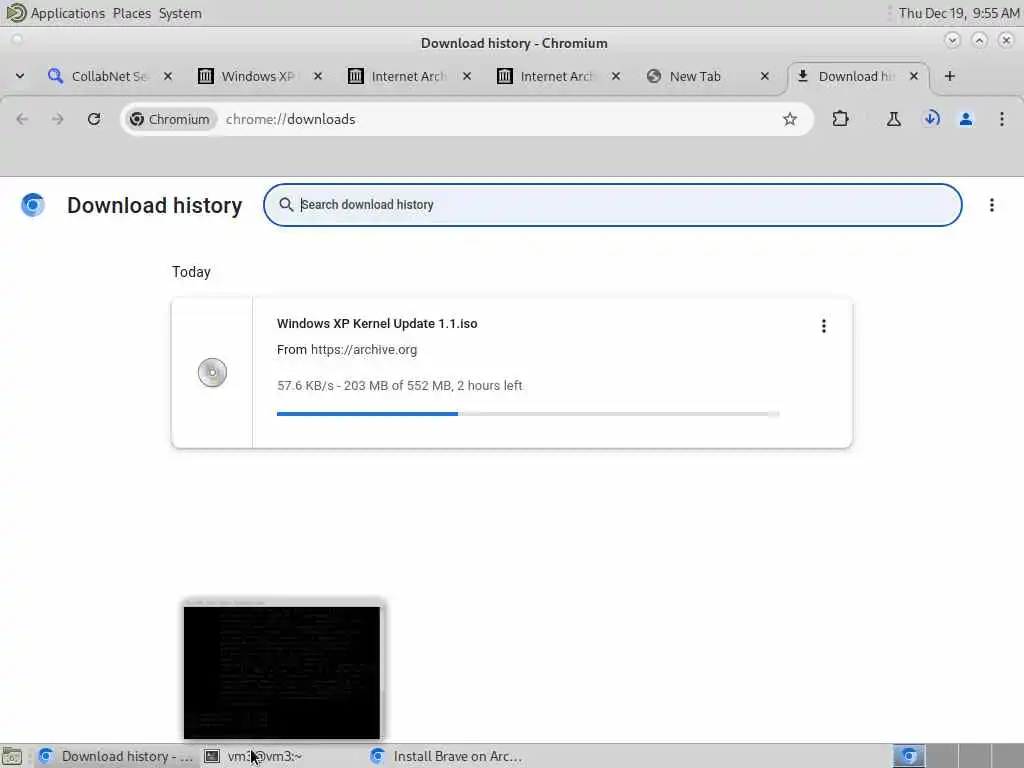Viewport: 1024px width, 768px height.
Task: Switch to Install Brave on Arc taskbar window
Action: pos(448,756)
